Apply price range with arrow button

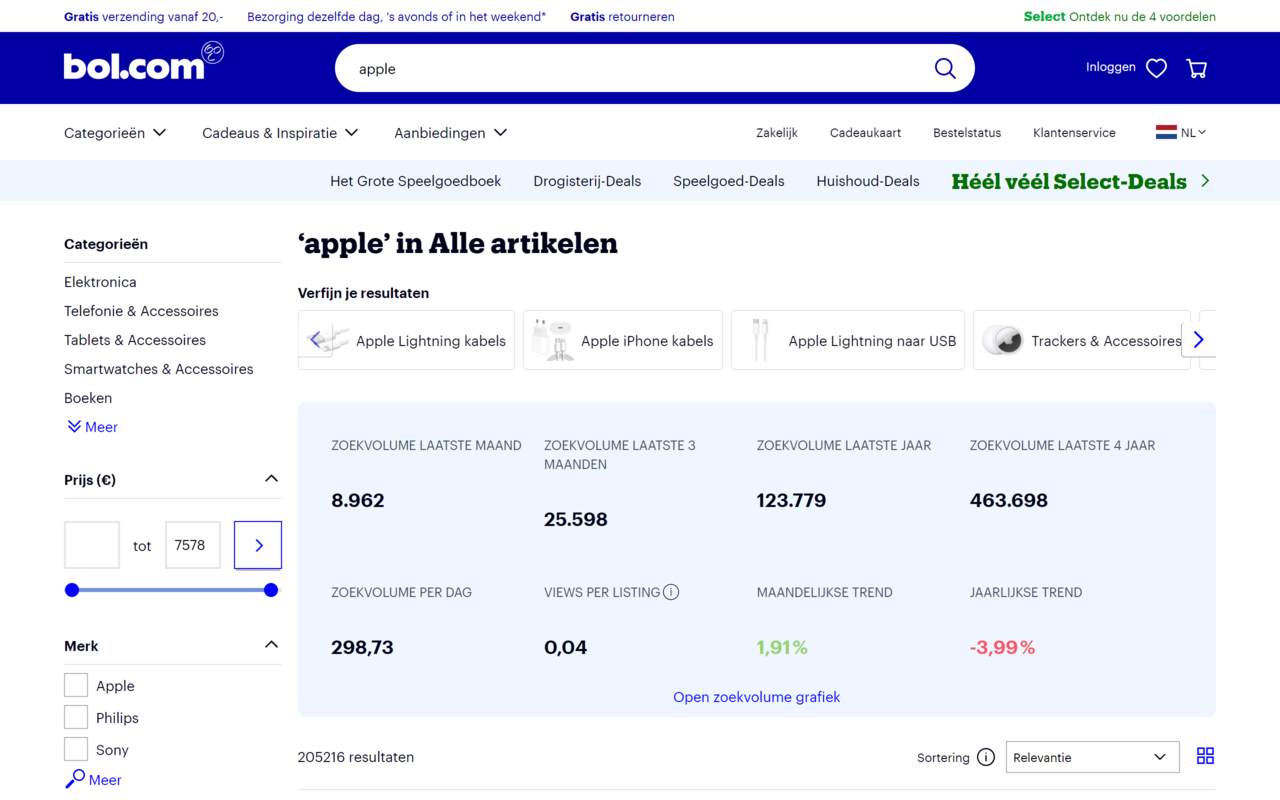258,545
